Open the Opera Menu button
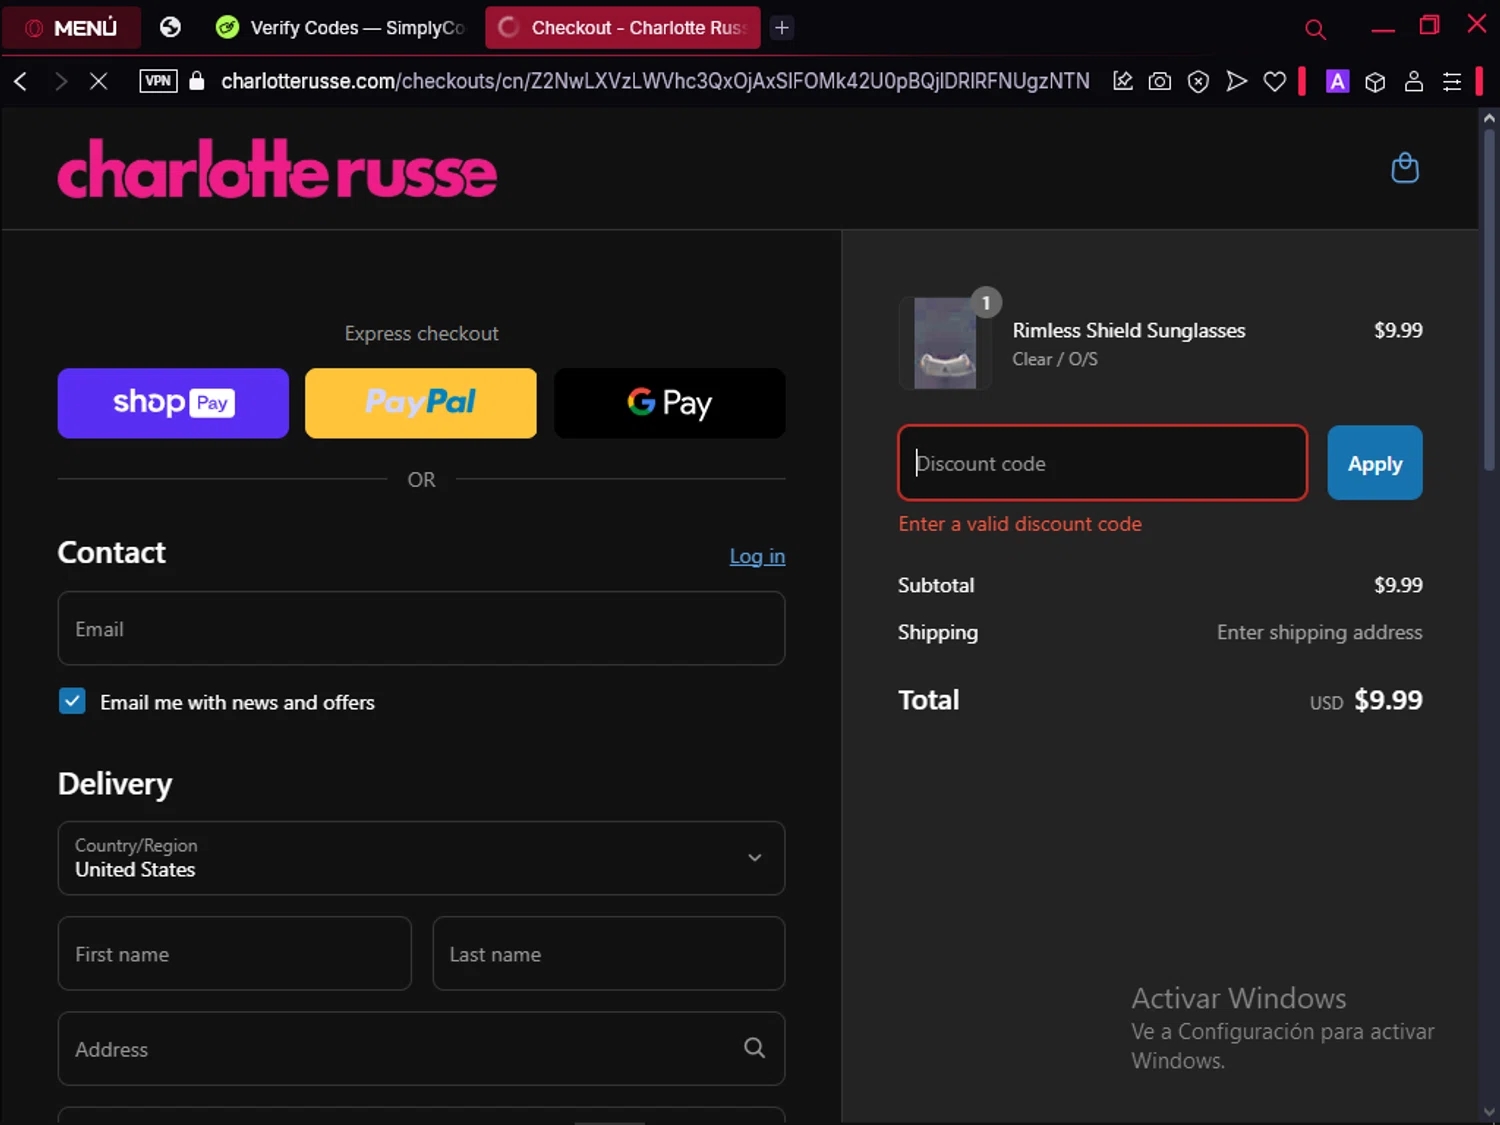 (71, 27)
